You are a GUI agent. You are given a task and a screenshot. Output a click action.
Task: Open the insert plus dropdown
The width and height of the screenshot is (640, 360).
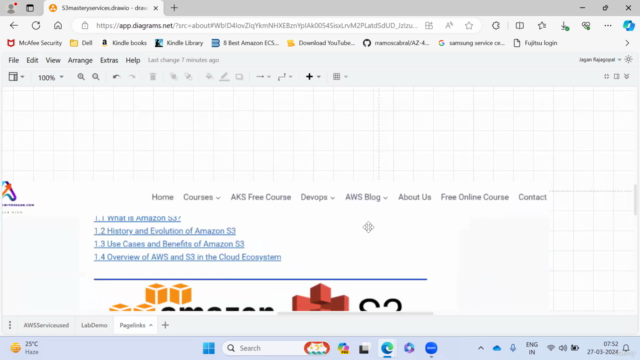point(313,77)
